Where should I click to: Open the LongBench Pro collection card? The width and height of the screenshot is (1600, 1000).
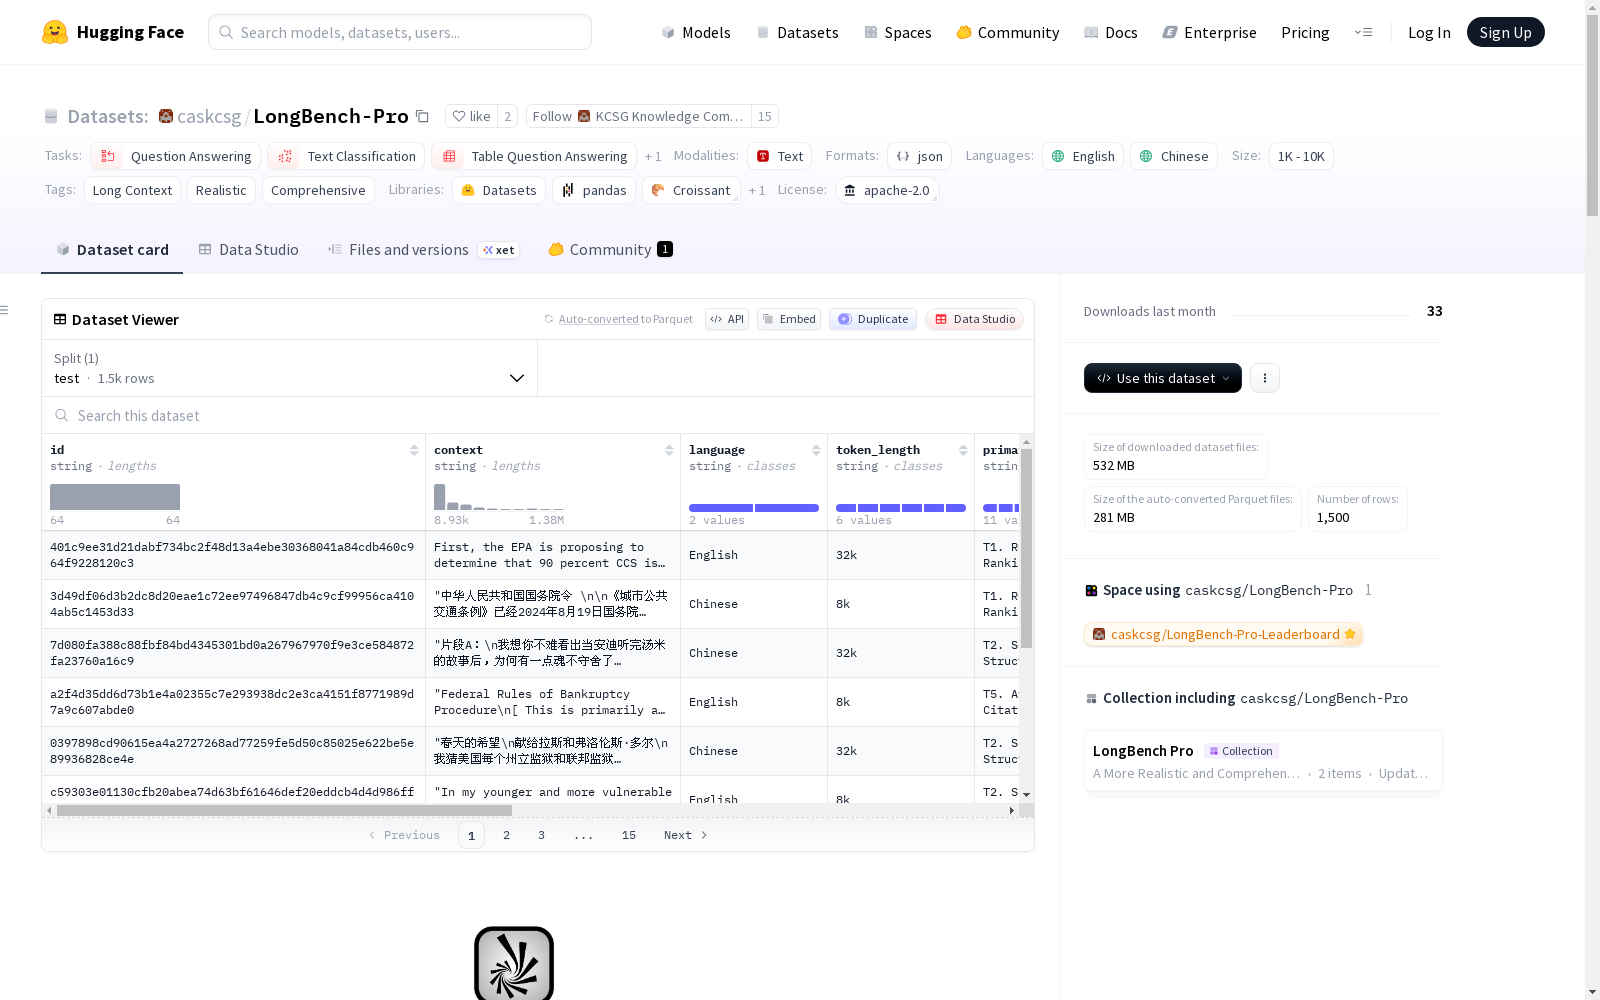point(1263,762)
